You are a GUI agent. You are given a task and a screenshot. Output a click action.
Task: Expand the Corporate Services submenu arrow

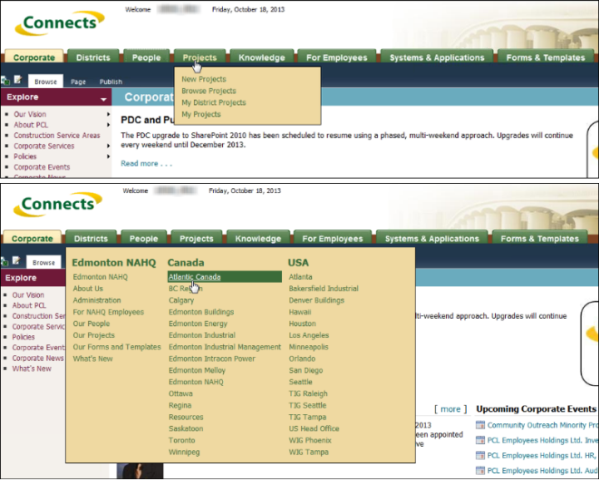(108, 146)
